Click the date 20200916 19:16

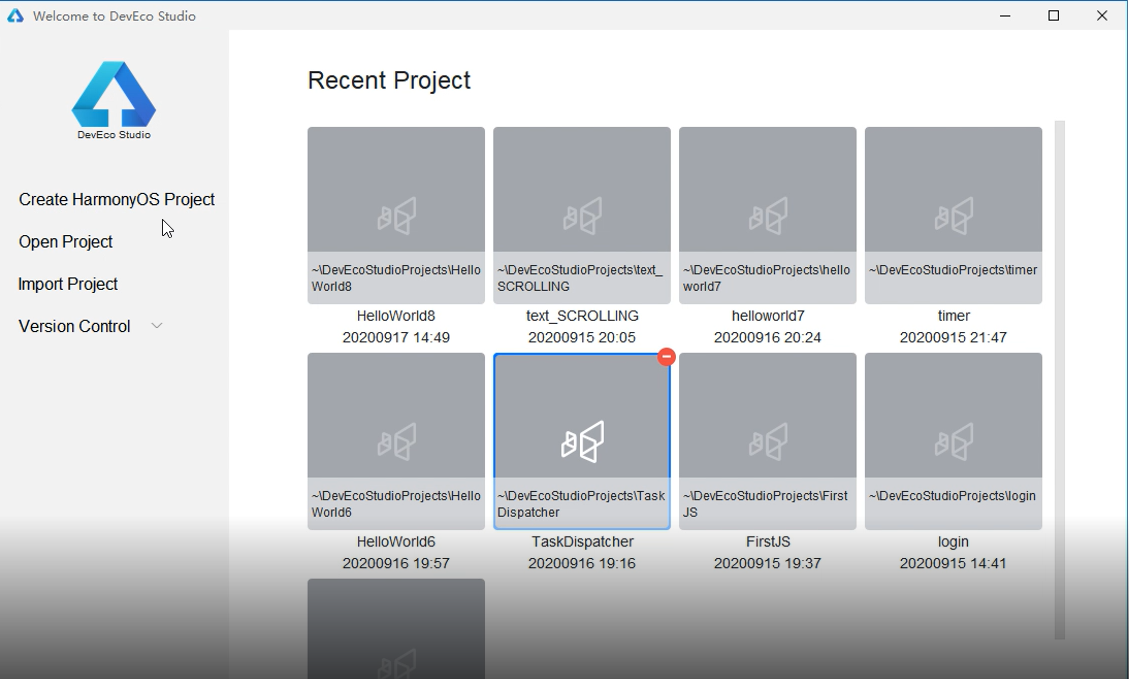pos(582,564)
